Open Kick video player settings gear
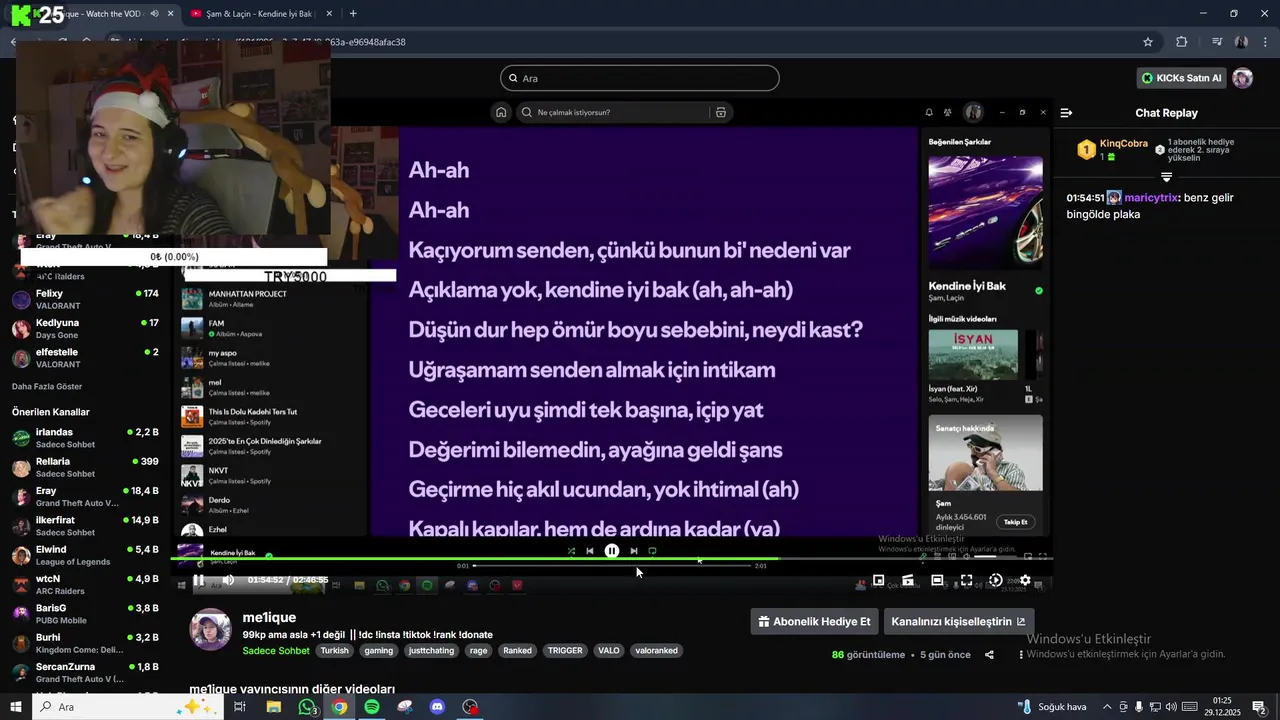This screenshot has width=1280, height=720. point(1025,580)
